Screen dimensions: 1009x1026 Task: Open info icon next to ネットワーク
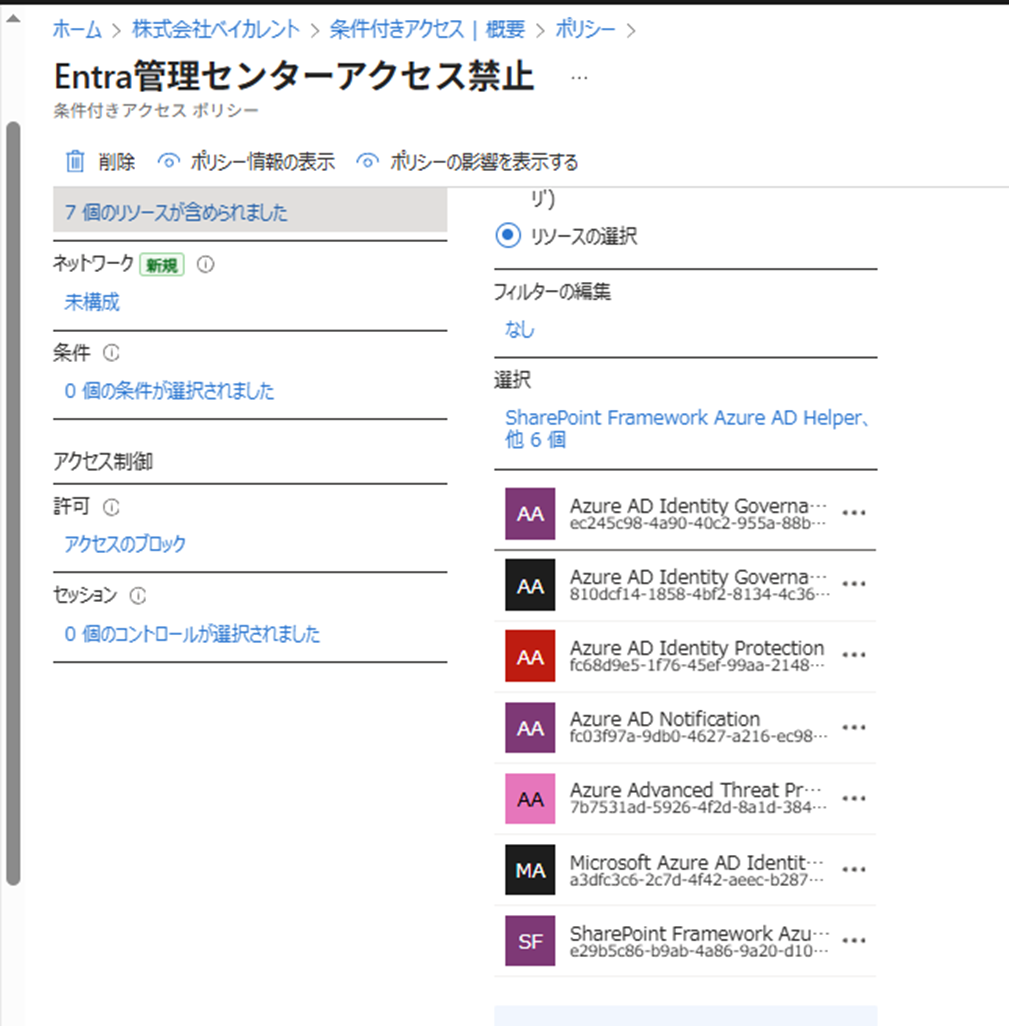tap(205, 264)
